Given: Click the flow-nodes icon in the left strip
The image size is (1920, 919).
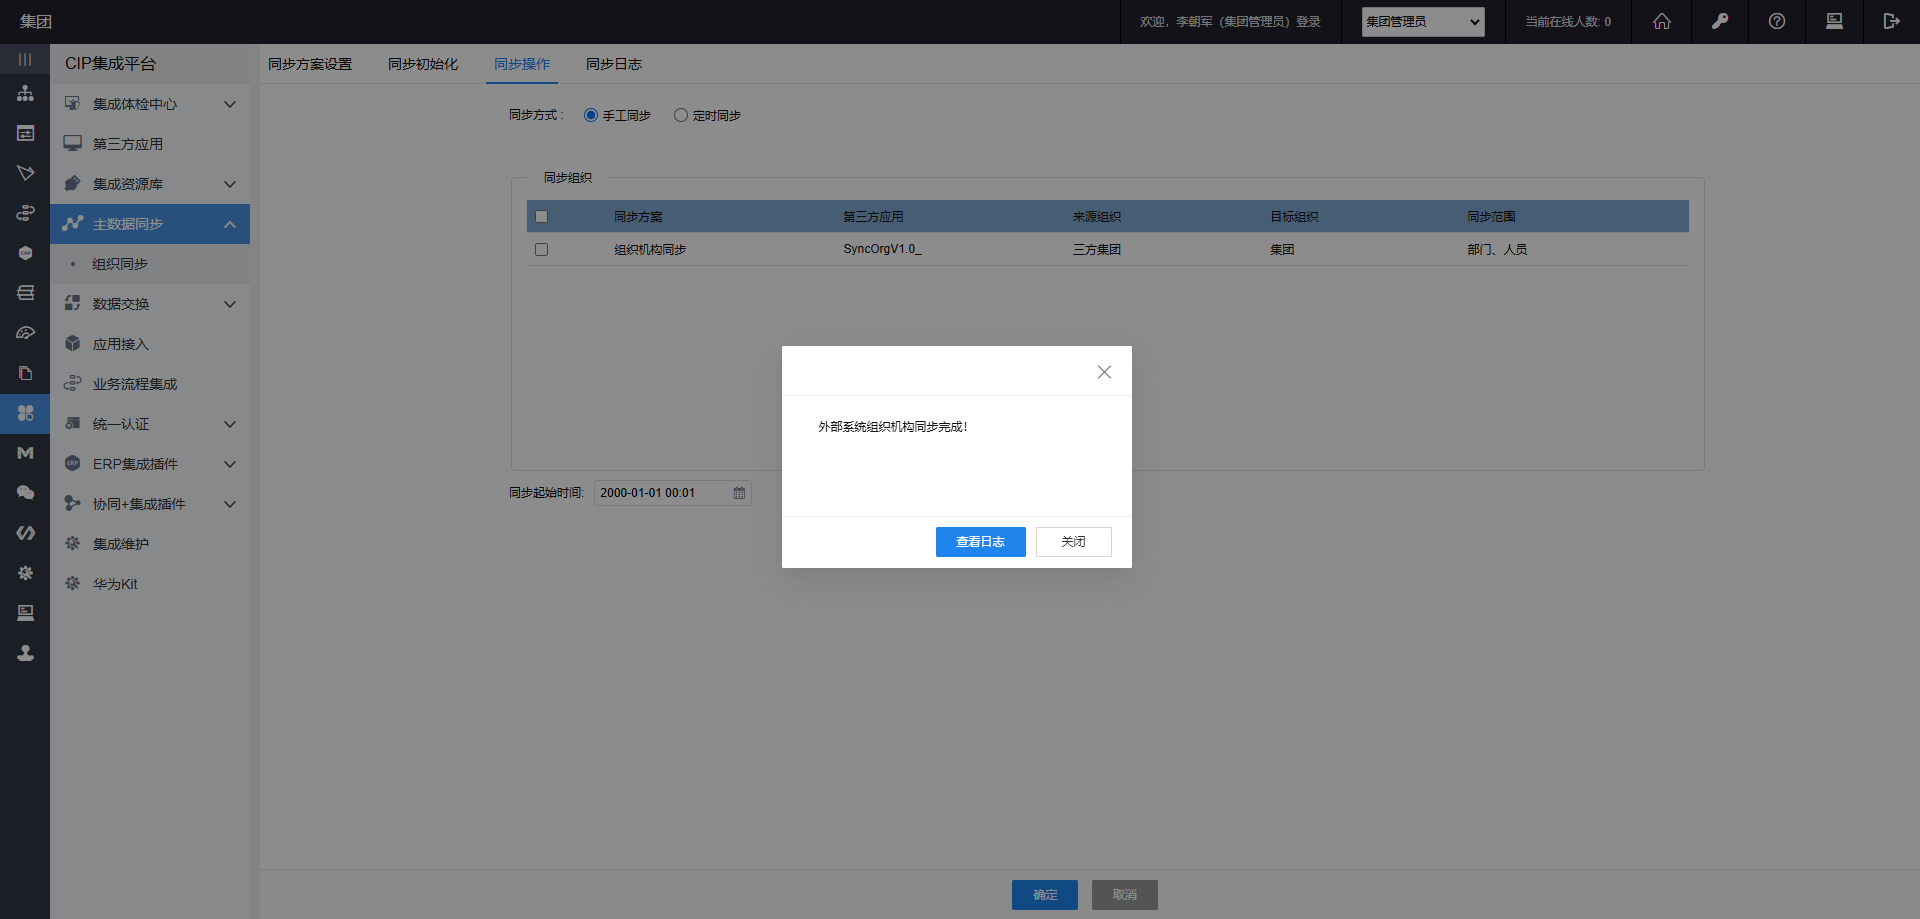Looking at the screenshot, I should [25, 213].
